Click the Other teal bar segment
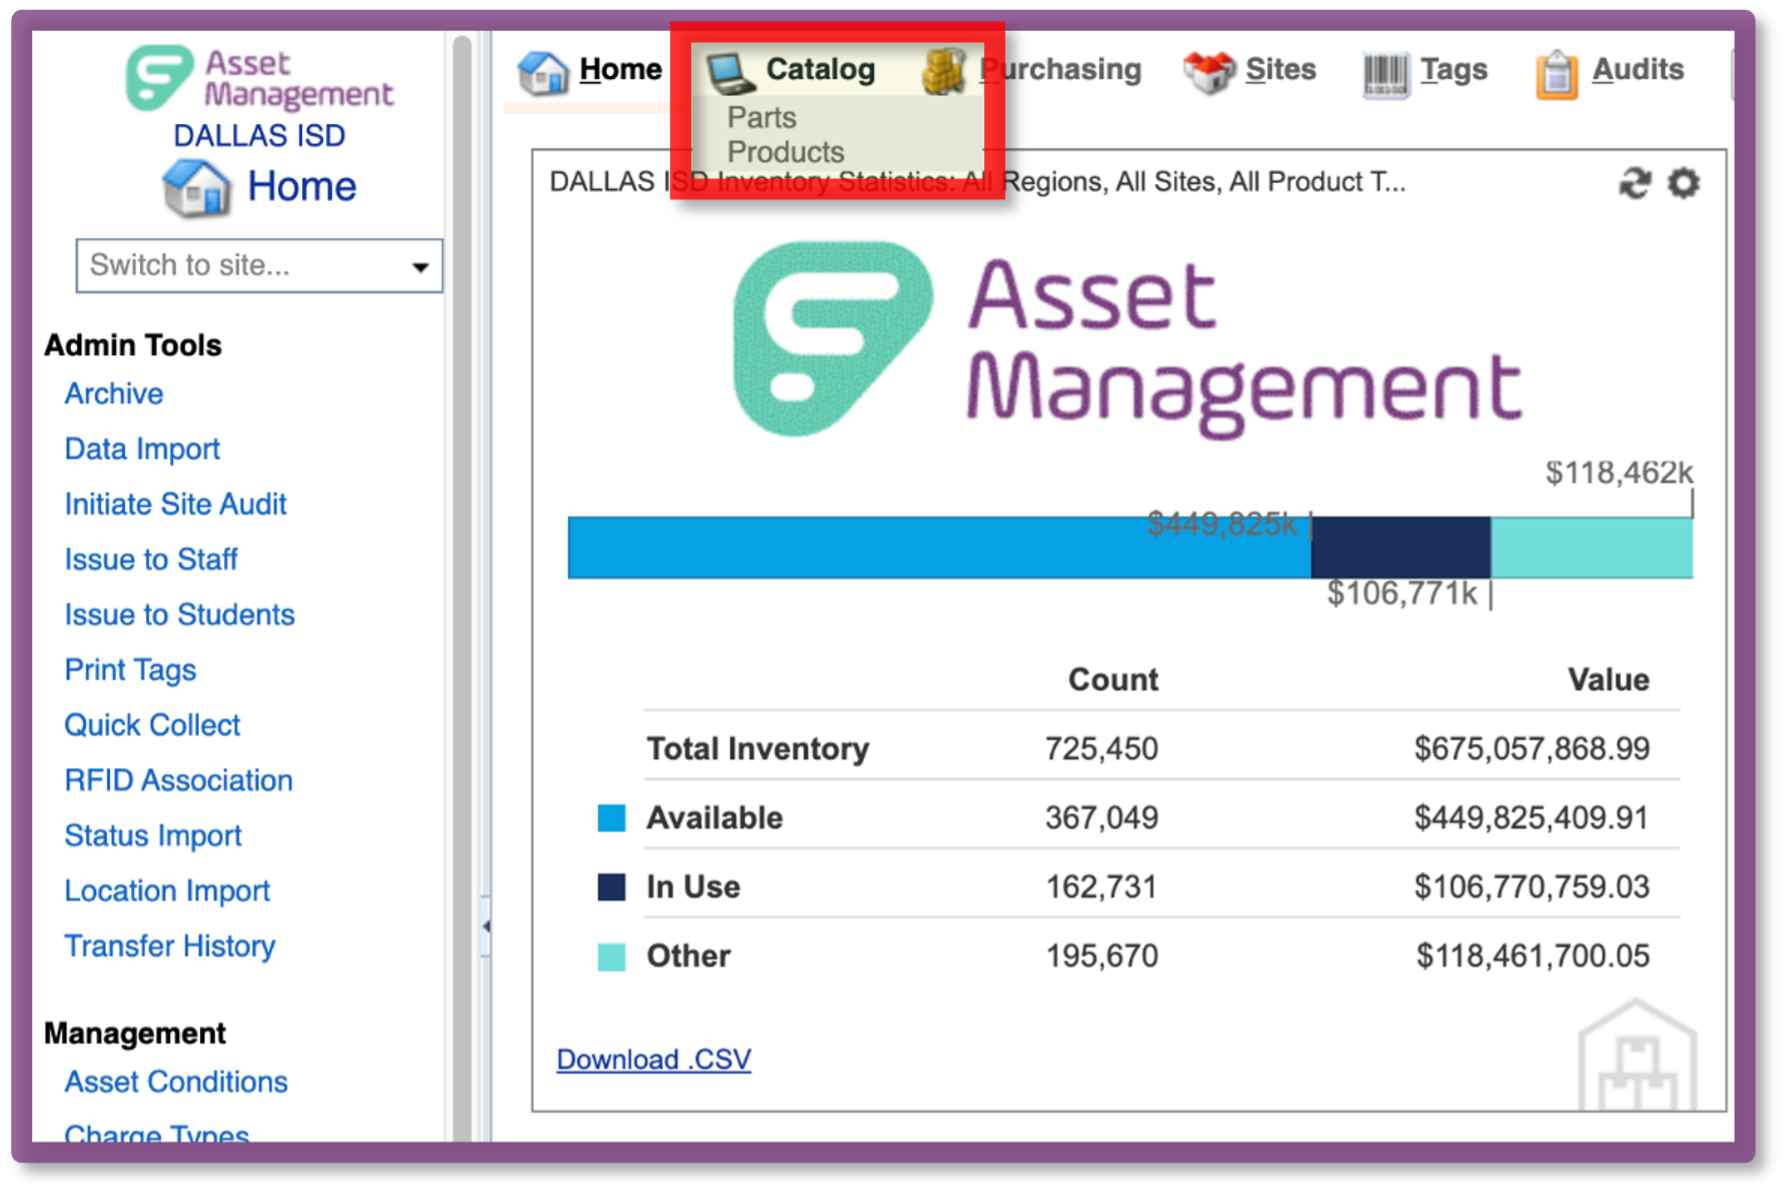This screenshot has height=1196, width=1792. point(1591,547)
